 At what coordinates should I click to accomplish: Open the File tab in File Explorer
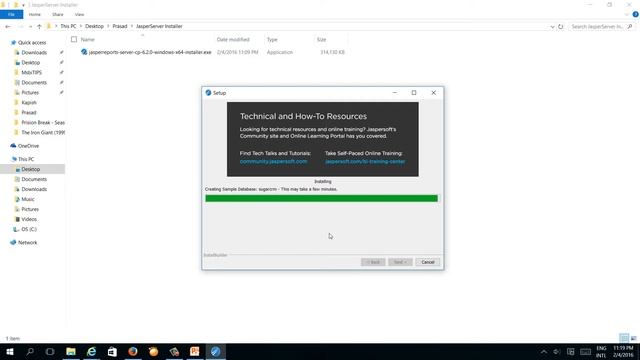tap(11, 14)
